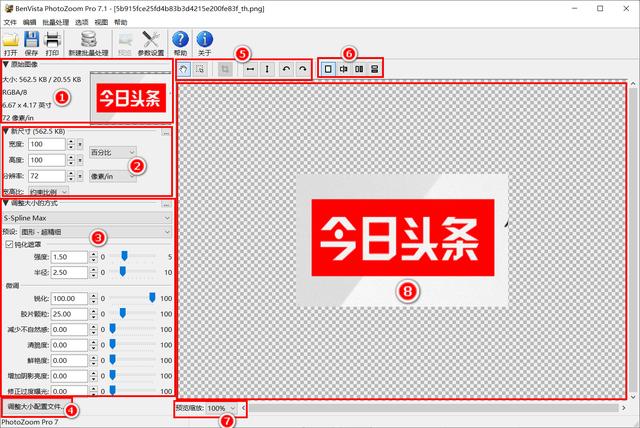Click the 72 像素/in text in image info
The image size is (640, 428).
click(x=18, y=118)
